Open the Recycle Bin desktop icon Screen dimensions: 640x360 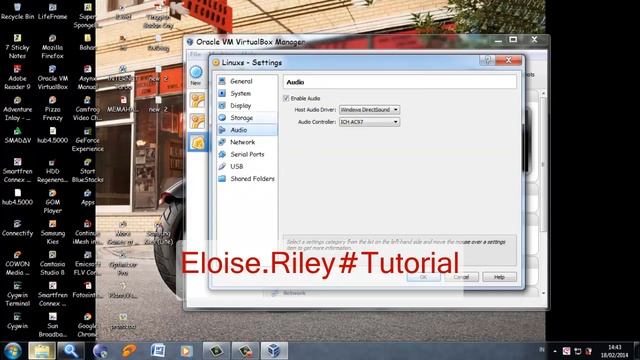17,12
